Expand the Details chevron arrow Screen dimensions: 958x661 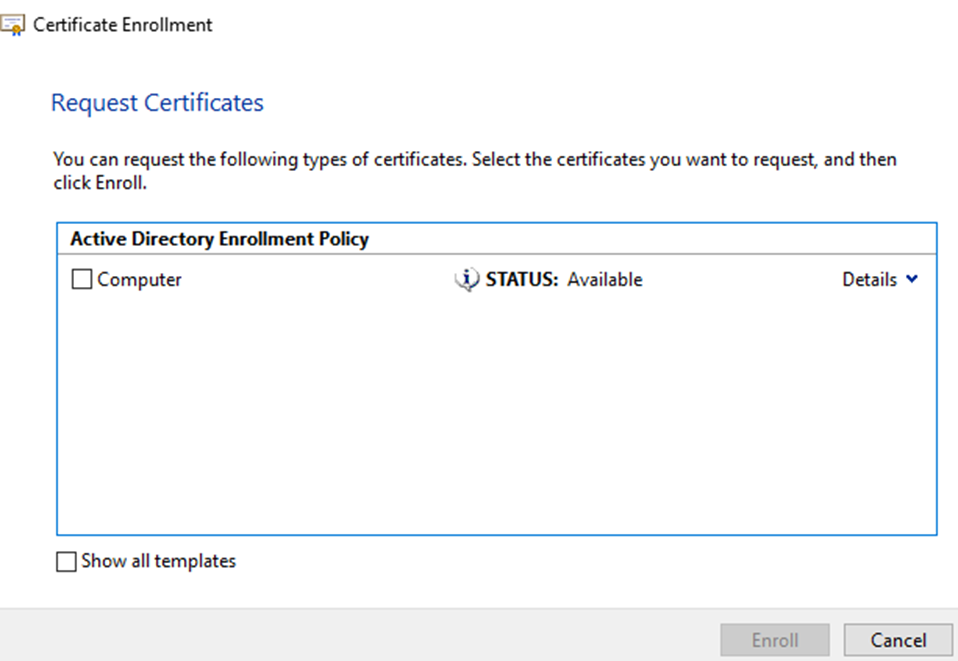click(x=911, y=280)
